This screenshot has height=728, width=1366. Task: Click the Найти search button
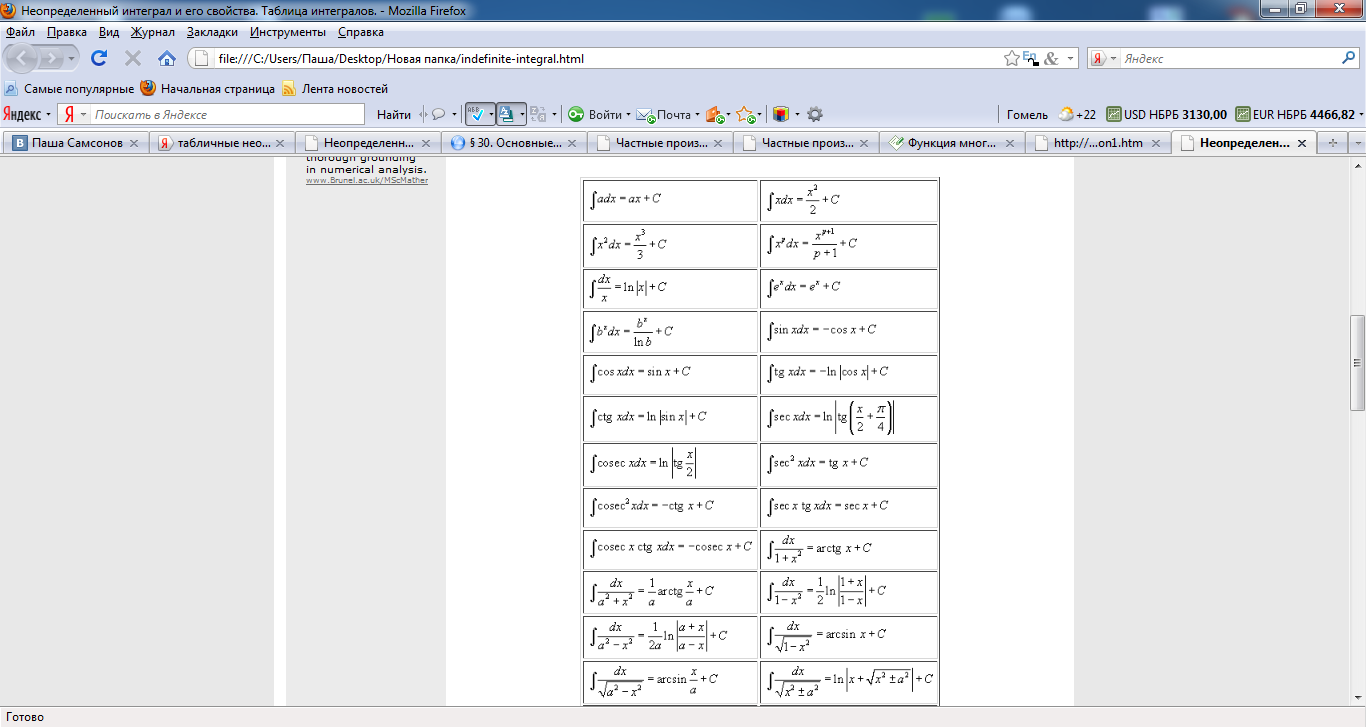pos(394,114)
